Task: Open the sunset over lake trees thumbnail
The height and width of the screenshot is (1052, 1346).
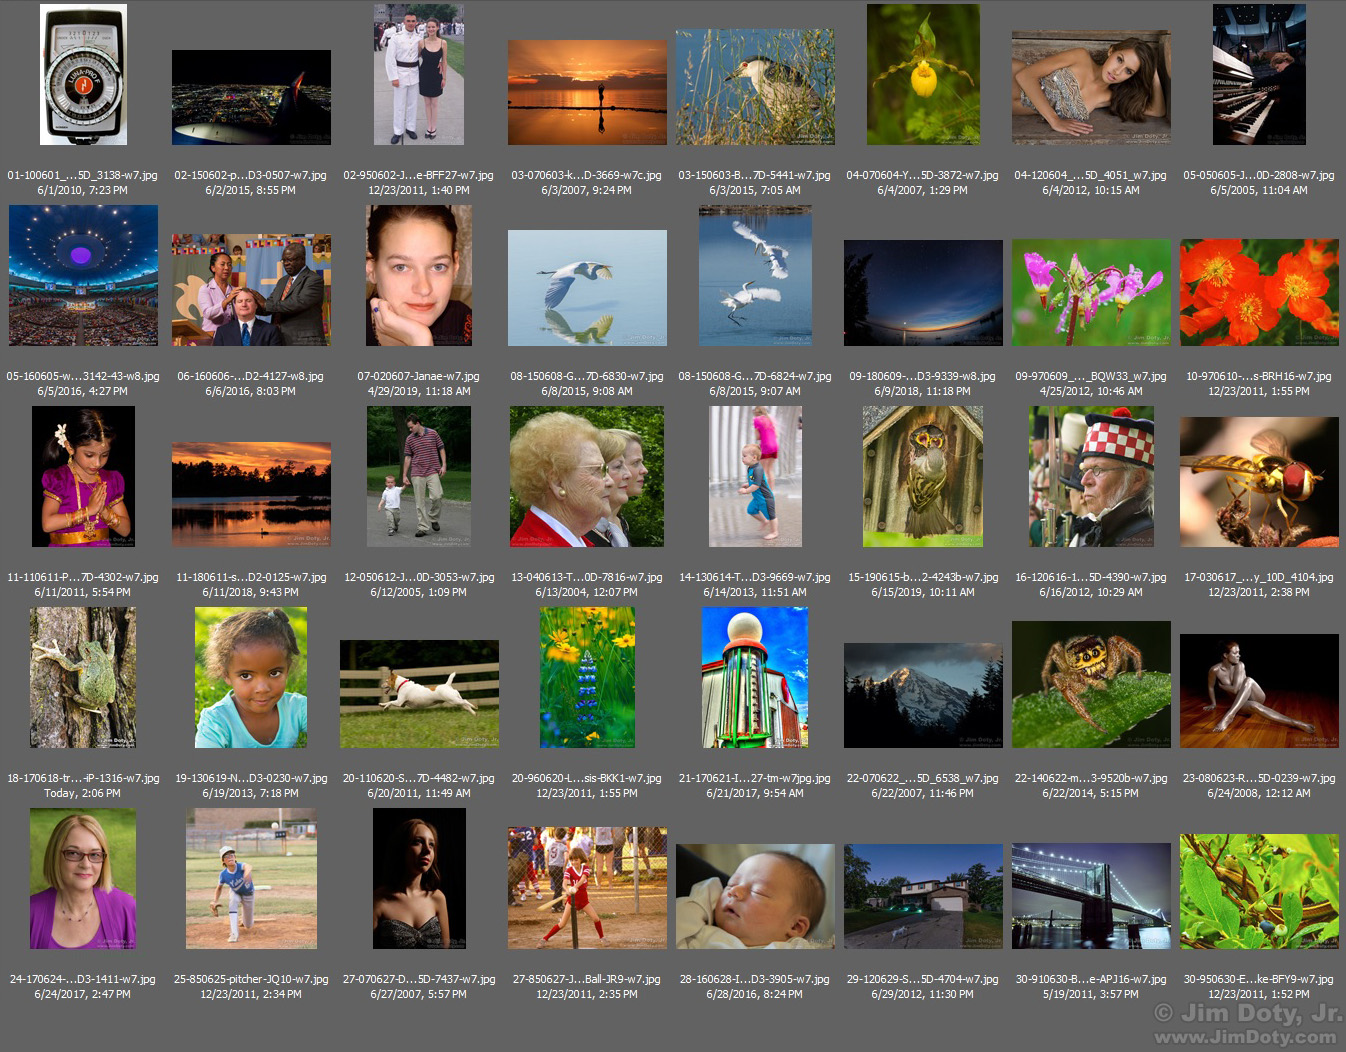Action: (x=251, y=494)
